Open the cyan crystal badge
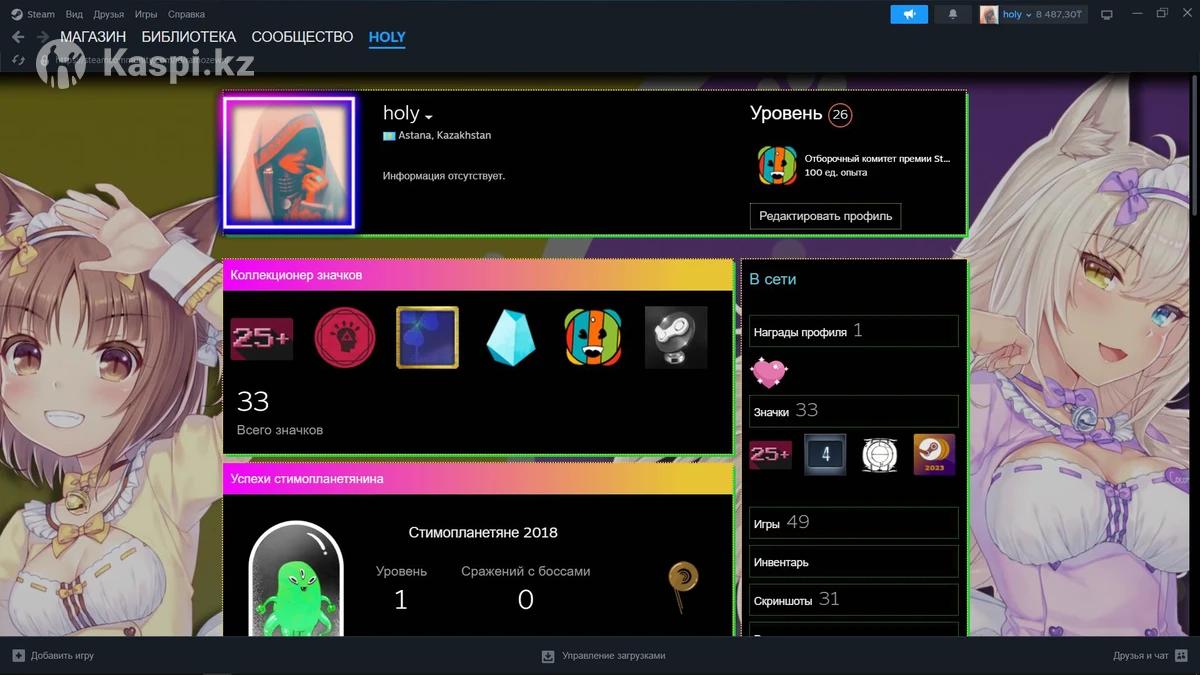 click(x=511, y=338)
